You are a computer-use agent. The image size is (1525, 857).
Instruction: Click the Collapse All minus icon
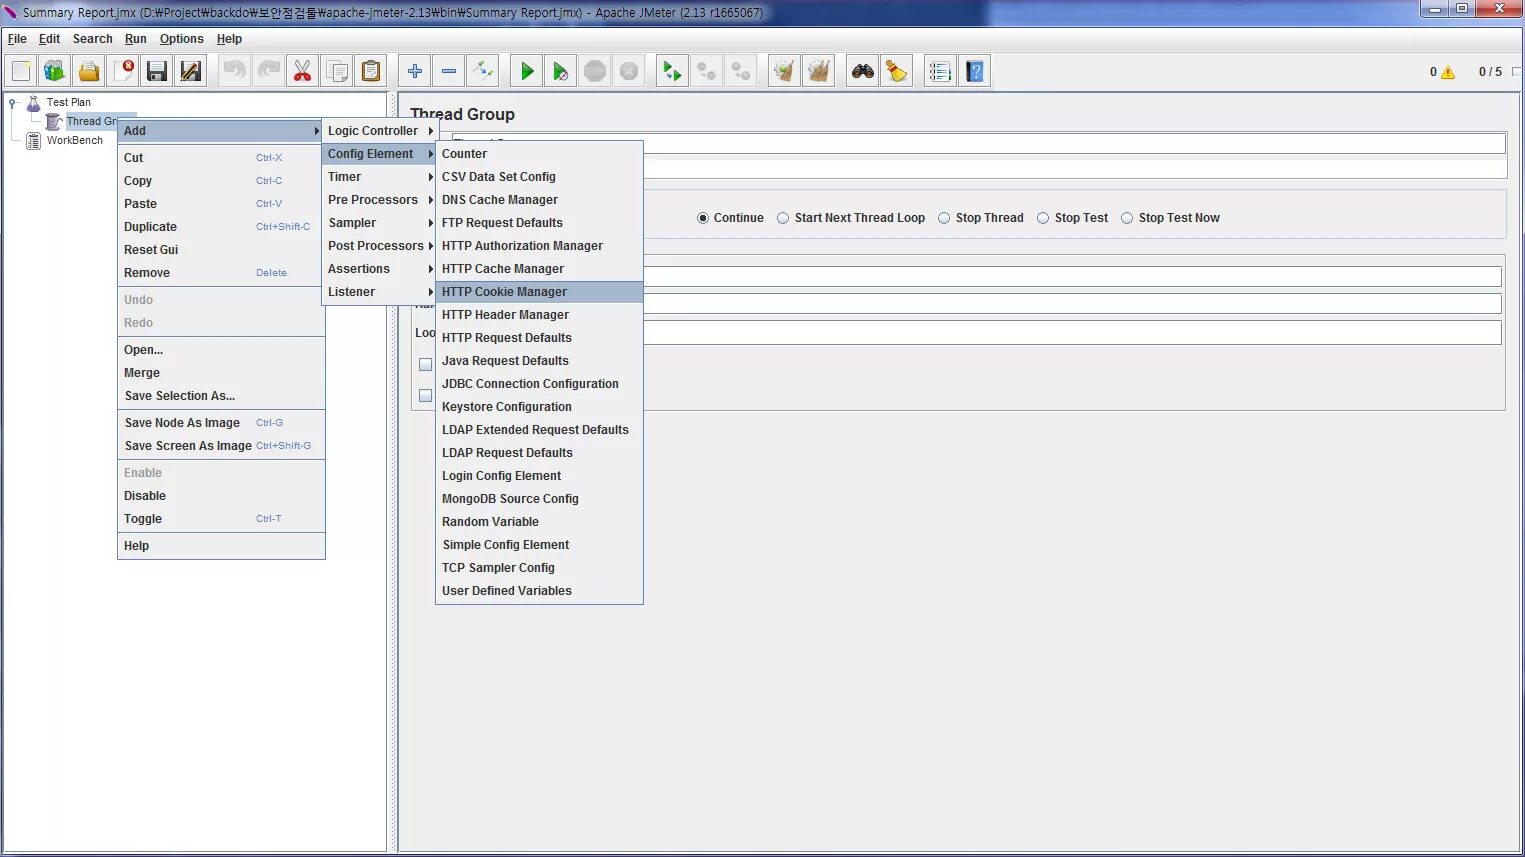click(449, 71)
